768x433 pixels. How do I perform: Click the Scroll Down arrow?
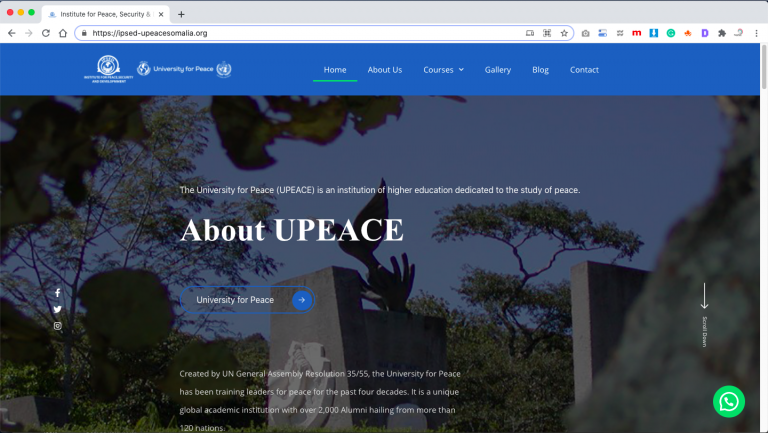(704, 298)
